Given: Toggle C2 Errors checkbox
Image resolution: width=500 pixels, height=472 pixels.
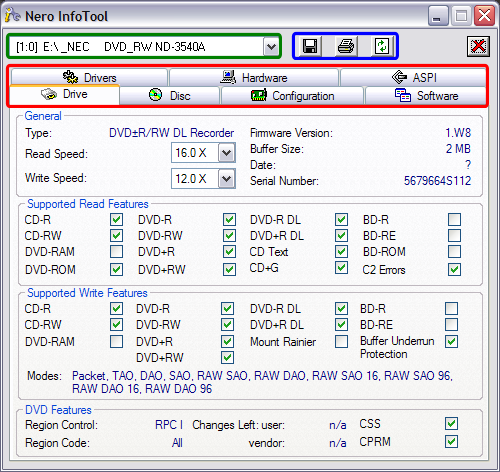Looking at the screenshot, I should 455,270.
